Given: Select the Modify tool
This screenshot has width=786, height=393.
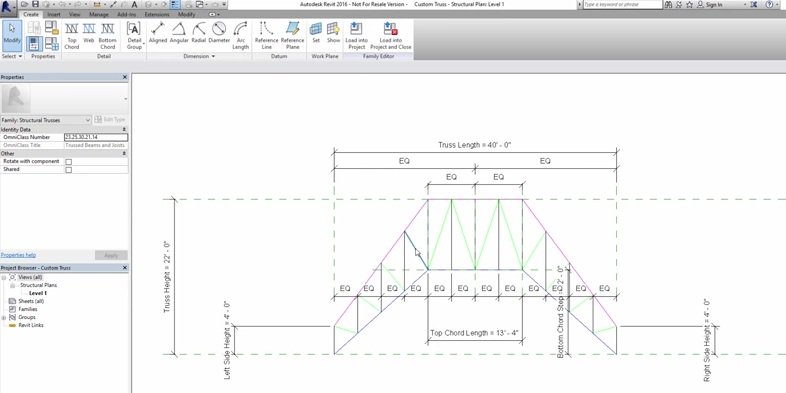Looking at the screenshot, I should 12,35.
